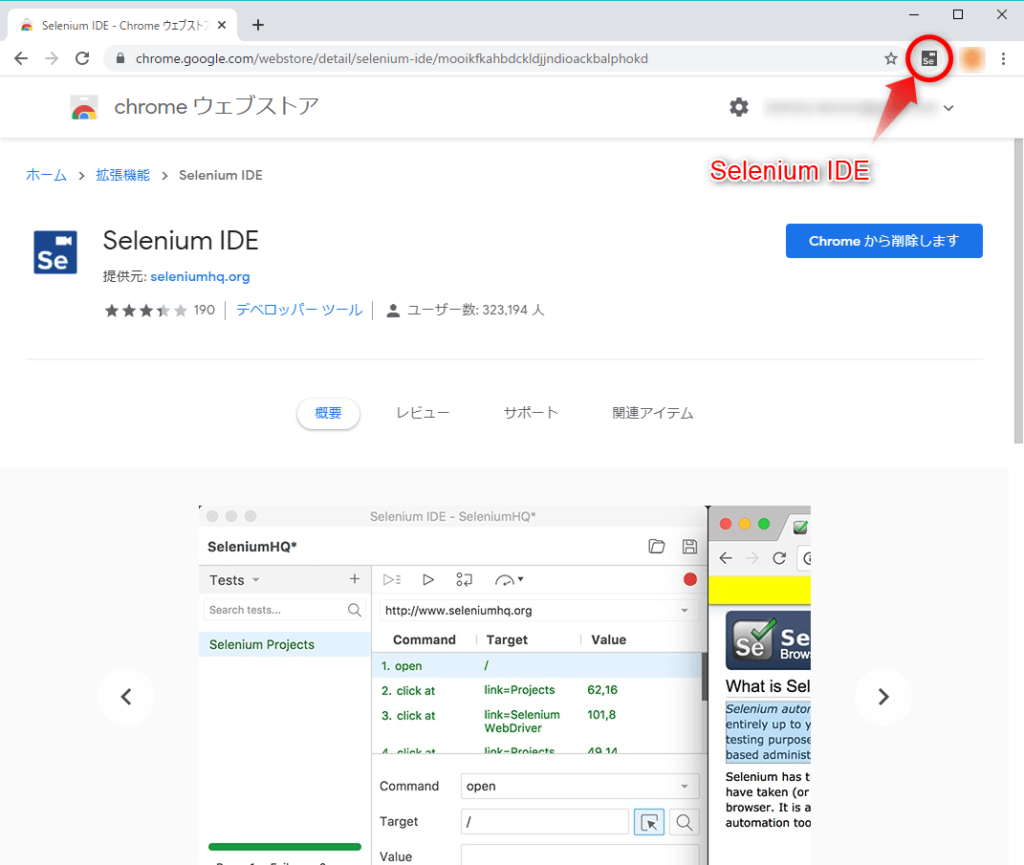Click the select target in page icon
The width and height of the screenshot is (1024, 865).
649,822
